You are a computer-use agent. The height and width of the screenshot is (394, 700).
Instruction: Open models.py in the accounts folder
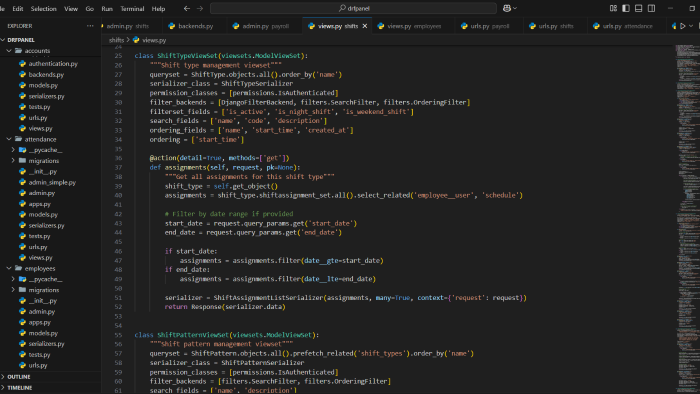50,85
